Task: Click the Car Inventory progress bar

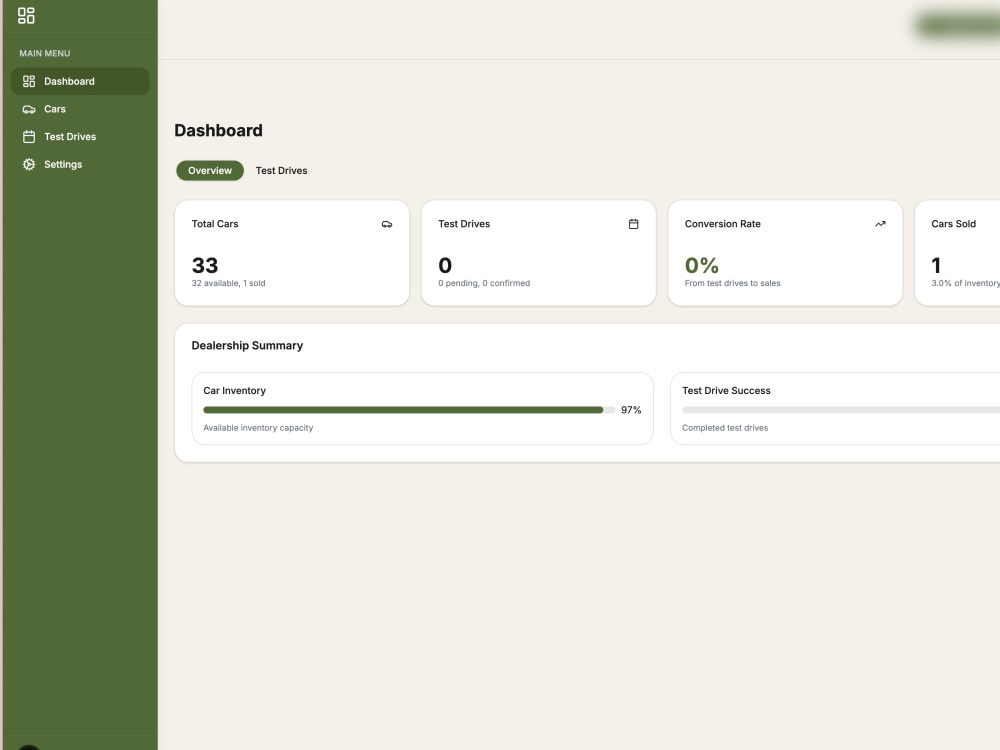Action: pyautogui.click(x=409, y=410)
